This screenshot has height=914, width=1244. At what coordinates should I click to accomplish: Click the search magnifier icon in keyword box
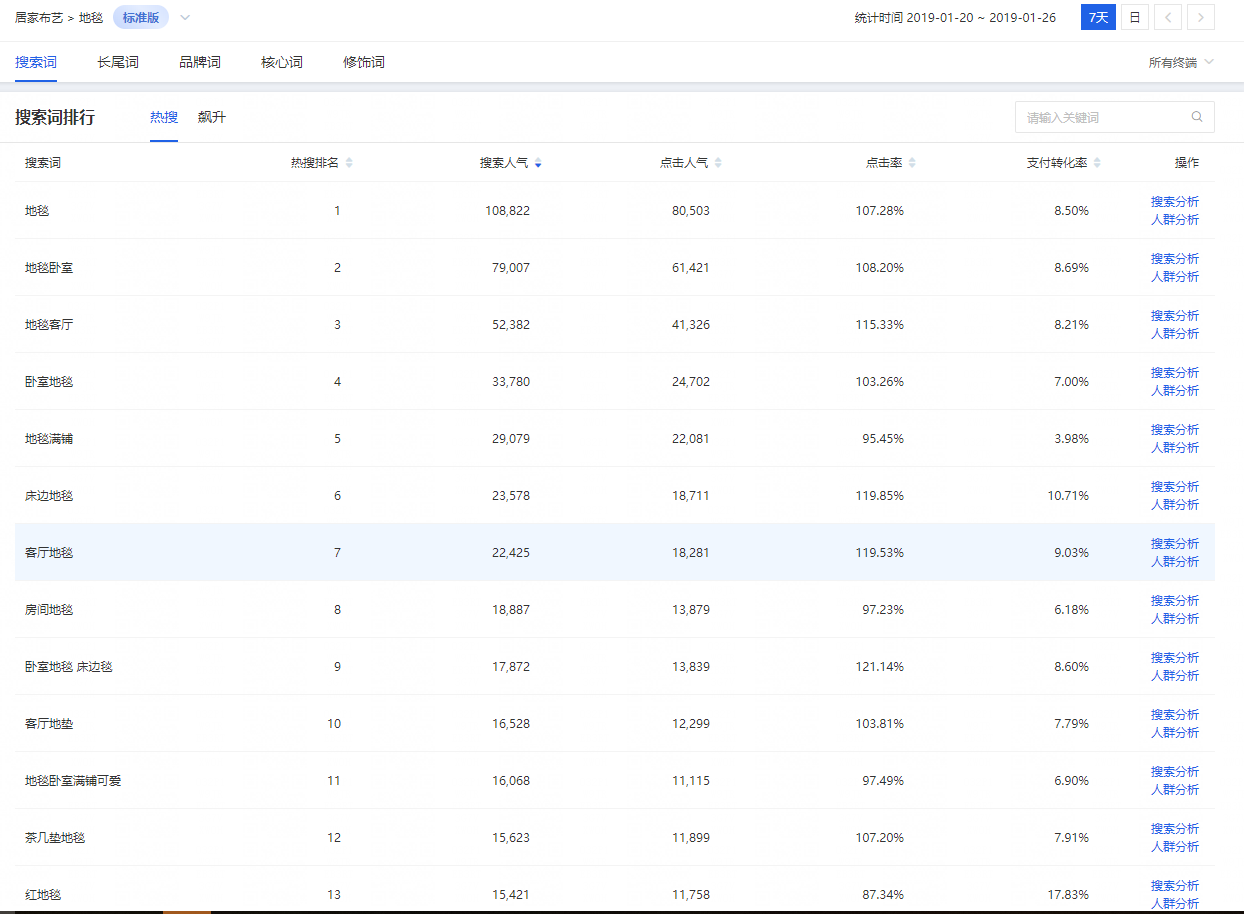pyautogui.click(x=1197, y=117)
